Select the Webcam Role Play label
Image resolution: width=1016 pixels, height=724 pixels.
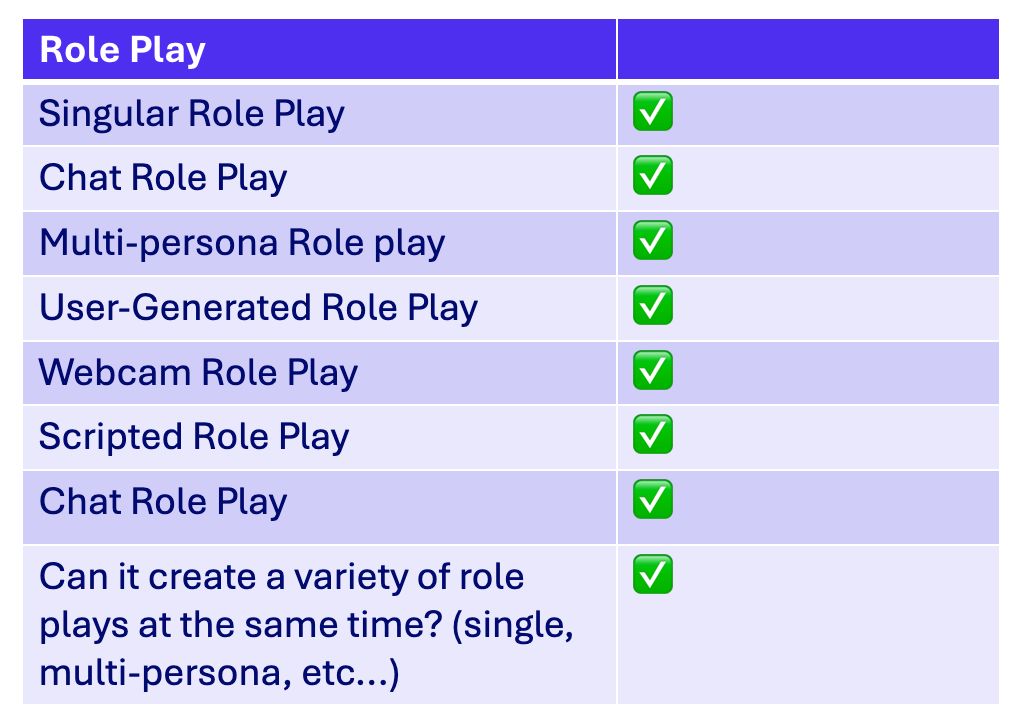click(x=198, y=372)
